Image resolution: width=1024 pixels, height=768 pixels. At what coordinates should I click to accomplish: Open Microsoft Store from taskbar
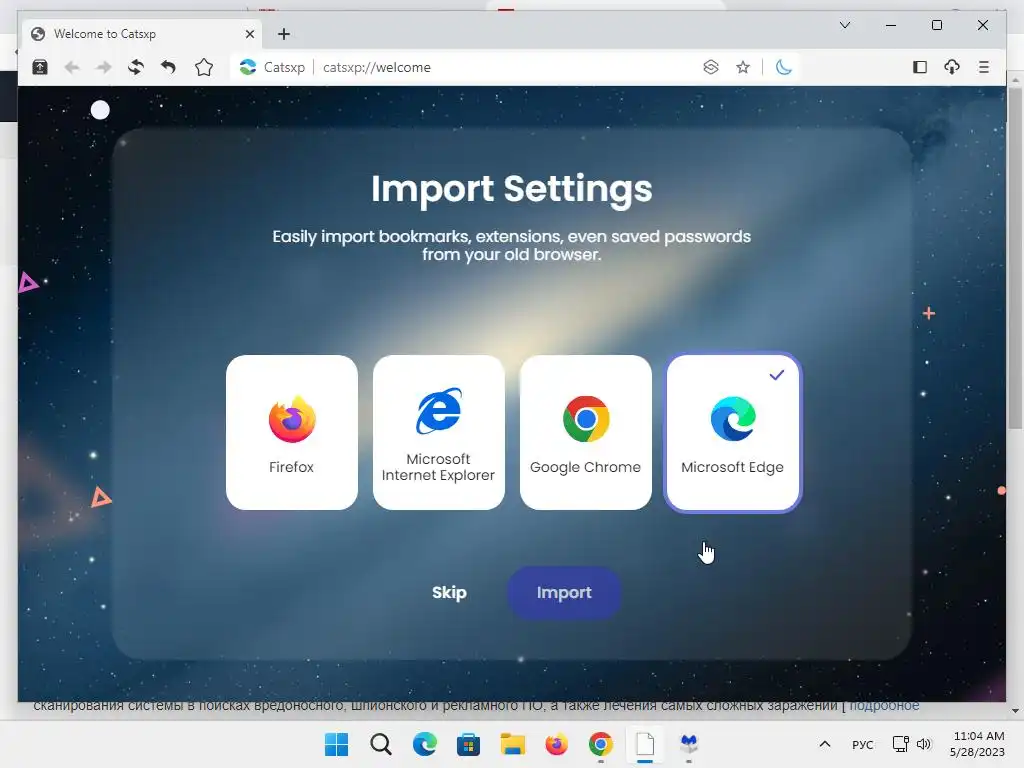pos(468,744)
